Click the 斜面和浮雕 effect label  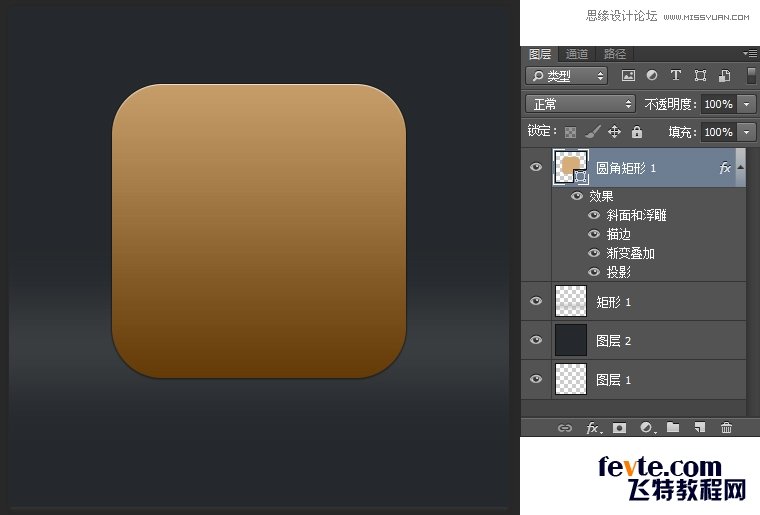click(x=636, y=215)
